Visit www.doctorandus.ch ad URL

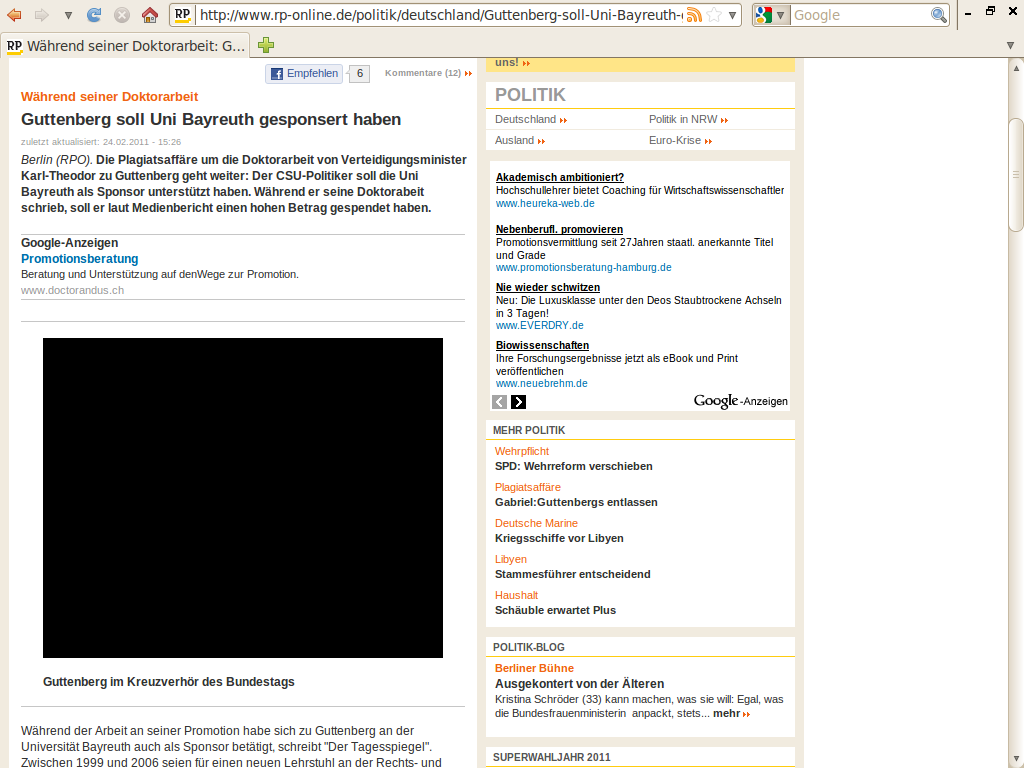[x=72, y=290]
